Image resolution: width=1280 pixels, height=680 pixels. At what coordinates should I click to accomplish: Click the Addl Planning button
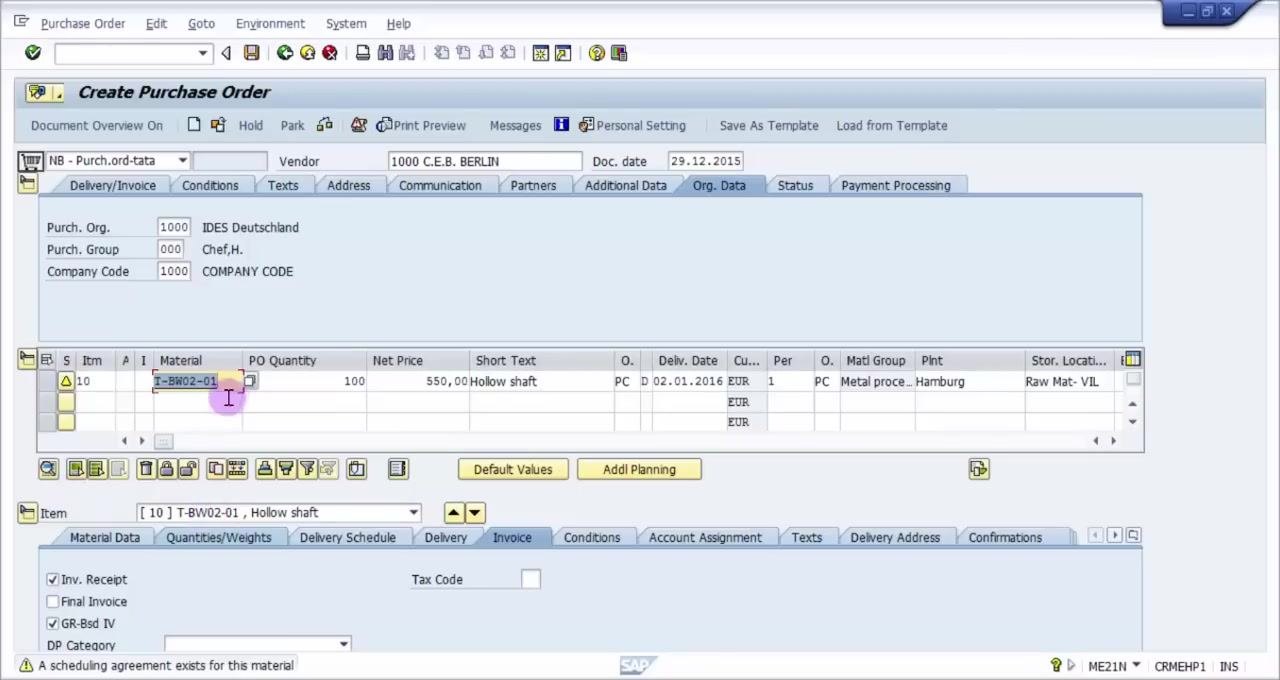[x=639, y=469]
